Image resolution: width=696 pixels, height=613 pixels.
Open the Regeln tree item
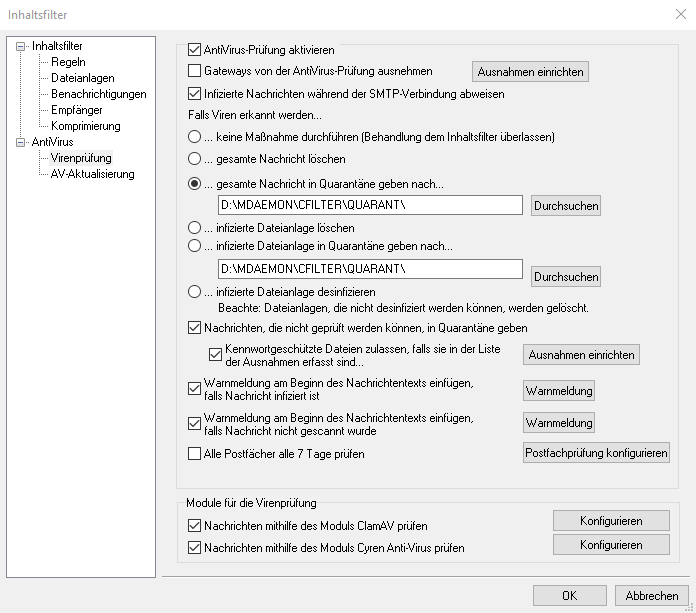point(68,62)
